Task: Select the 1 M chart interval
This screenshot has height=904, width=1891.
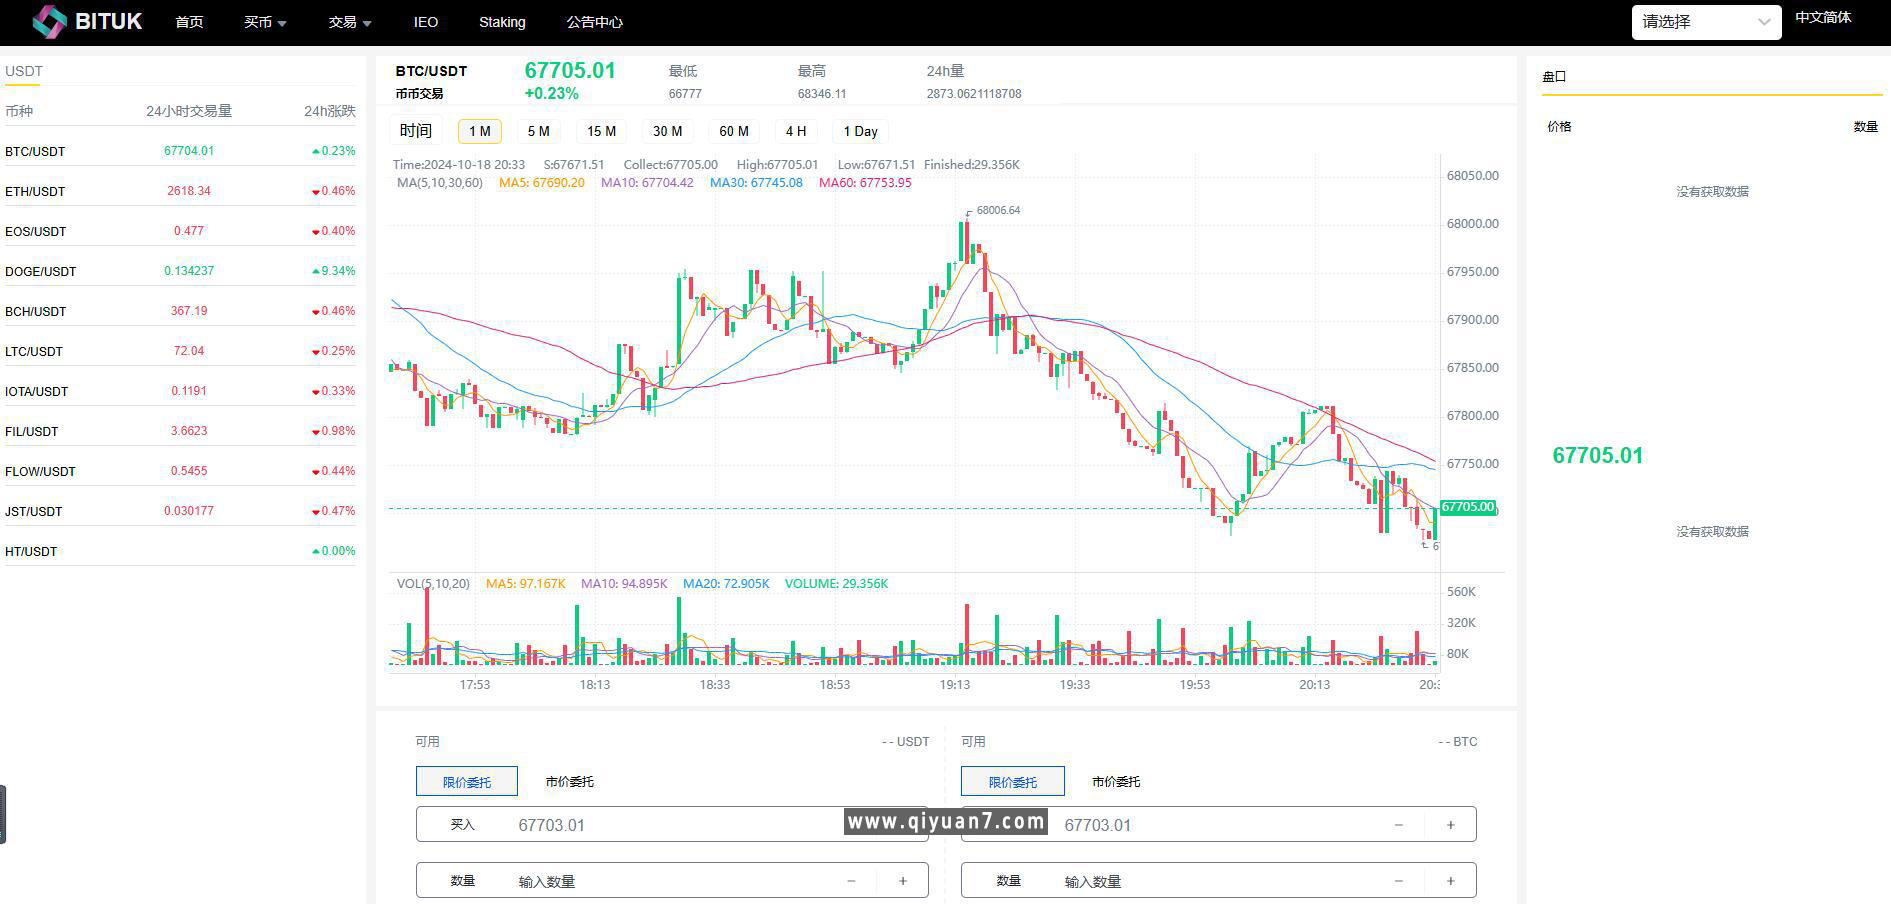Action: (479, 131)
